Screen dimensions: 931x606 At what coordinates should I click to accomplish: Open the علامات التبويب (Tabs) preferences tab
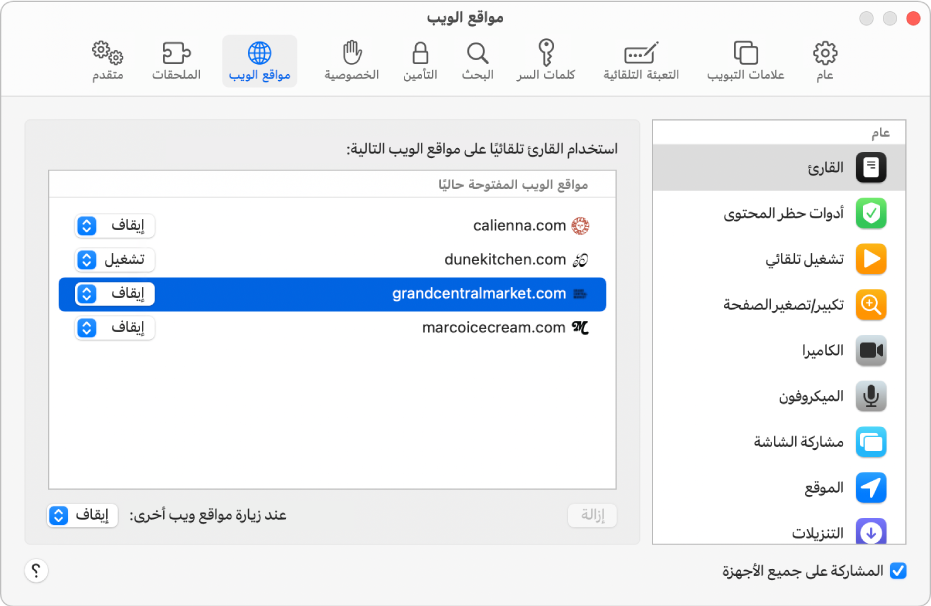pos(746,61)
